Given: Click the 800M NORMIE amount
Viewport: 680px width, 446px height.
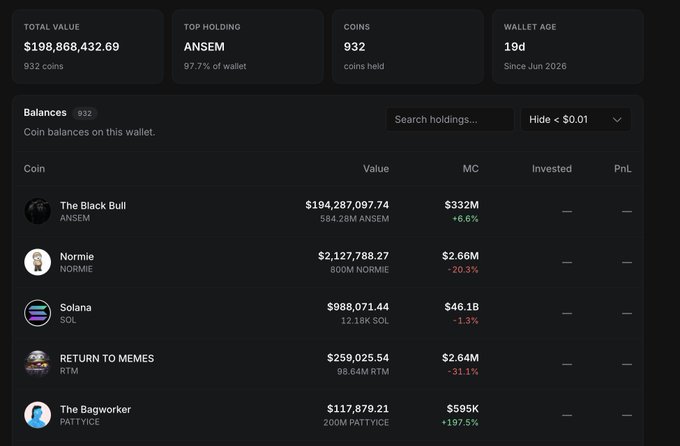Looking at the screenshot, I should [360, 269].
